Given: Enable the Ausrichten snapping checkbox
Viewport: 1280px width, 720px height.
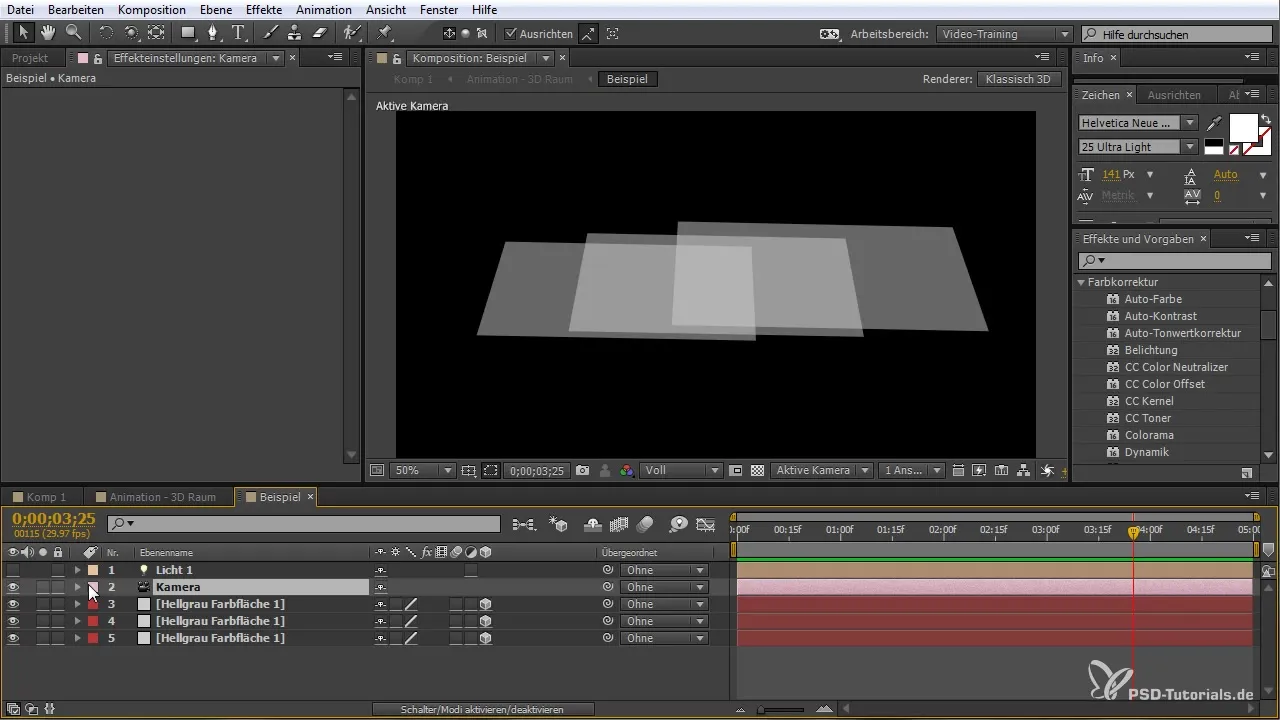Looking at the screenshot, I should [x=511, y=34].
